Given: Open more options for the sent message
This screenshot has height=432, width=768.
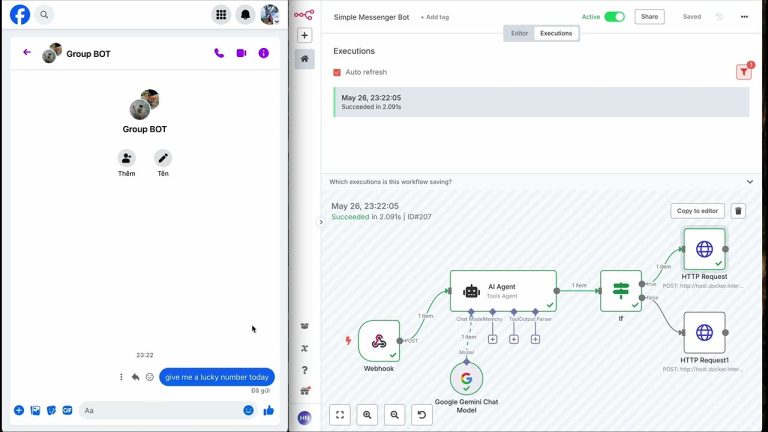Looking at the screenshot, I should (121, 377).
